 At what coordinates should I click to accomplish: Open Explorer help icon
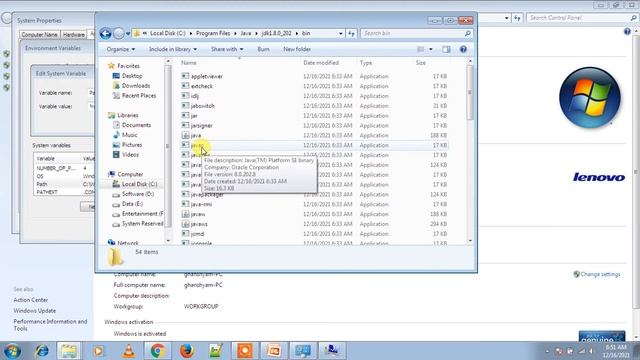[x=463, y=49]
